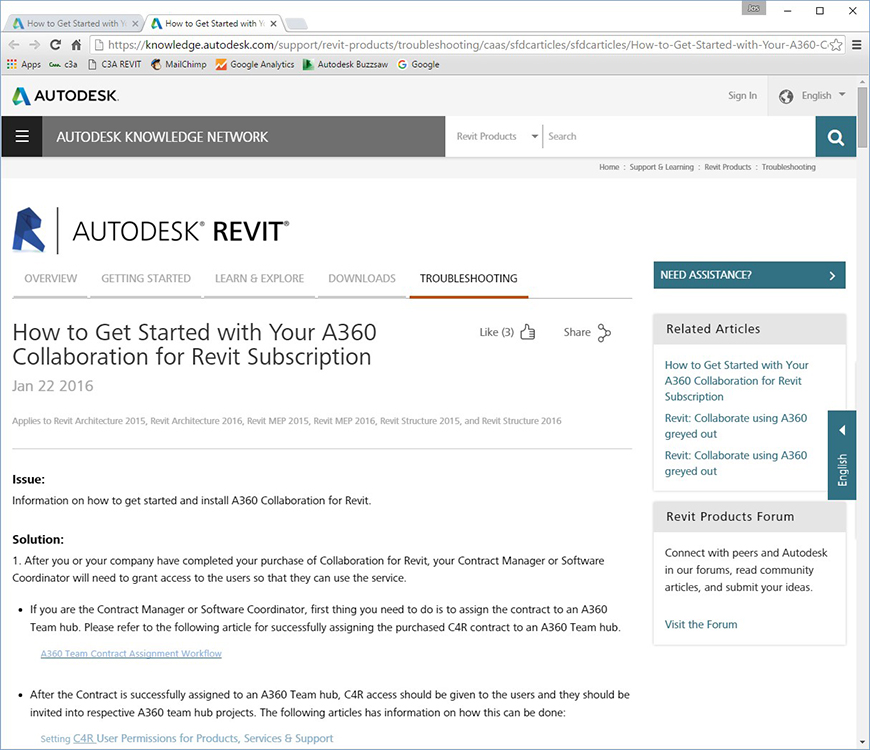Open the Troubleshooting breadcrumb link
870x750 pixels.
[788, 167]
